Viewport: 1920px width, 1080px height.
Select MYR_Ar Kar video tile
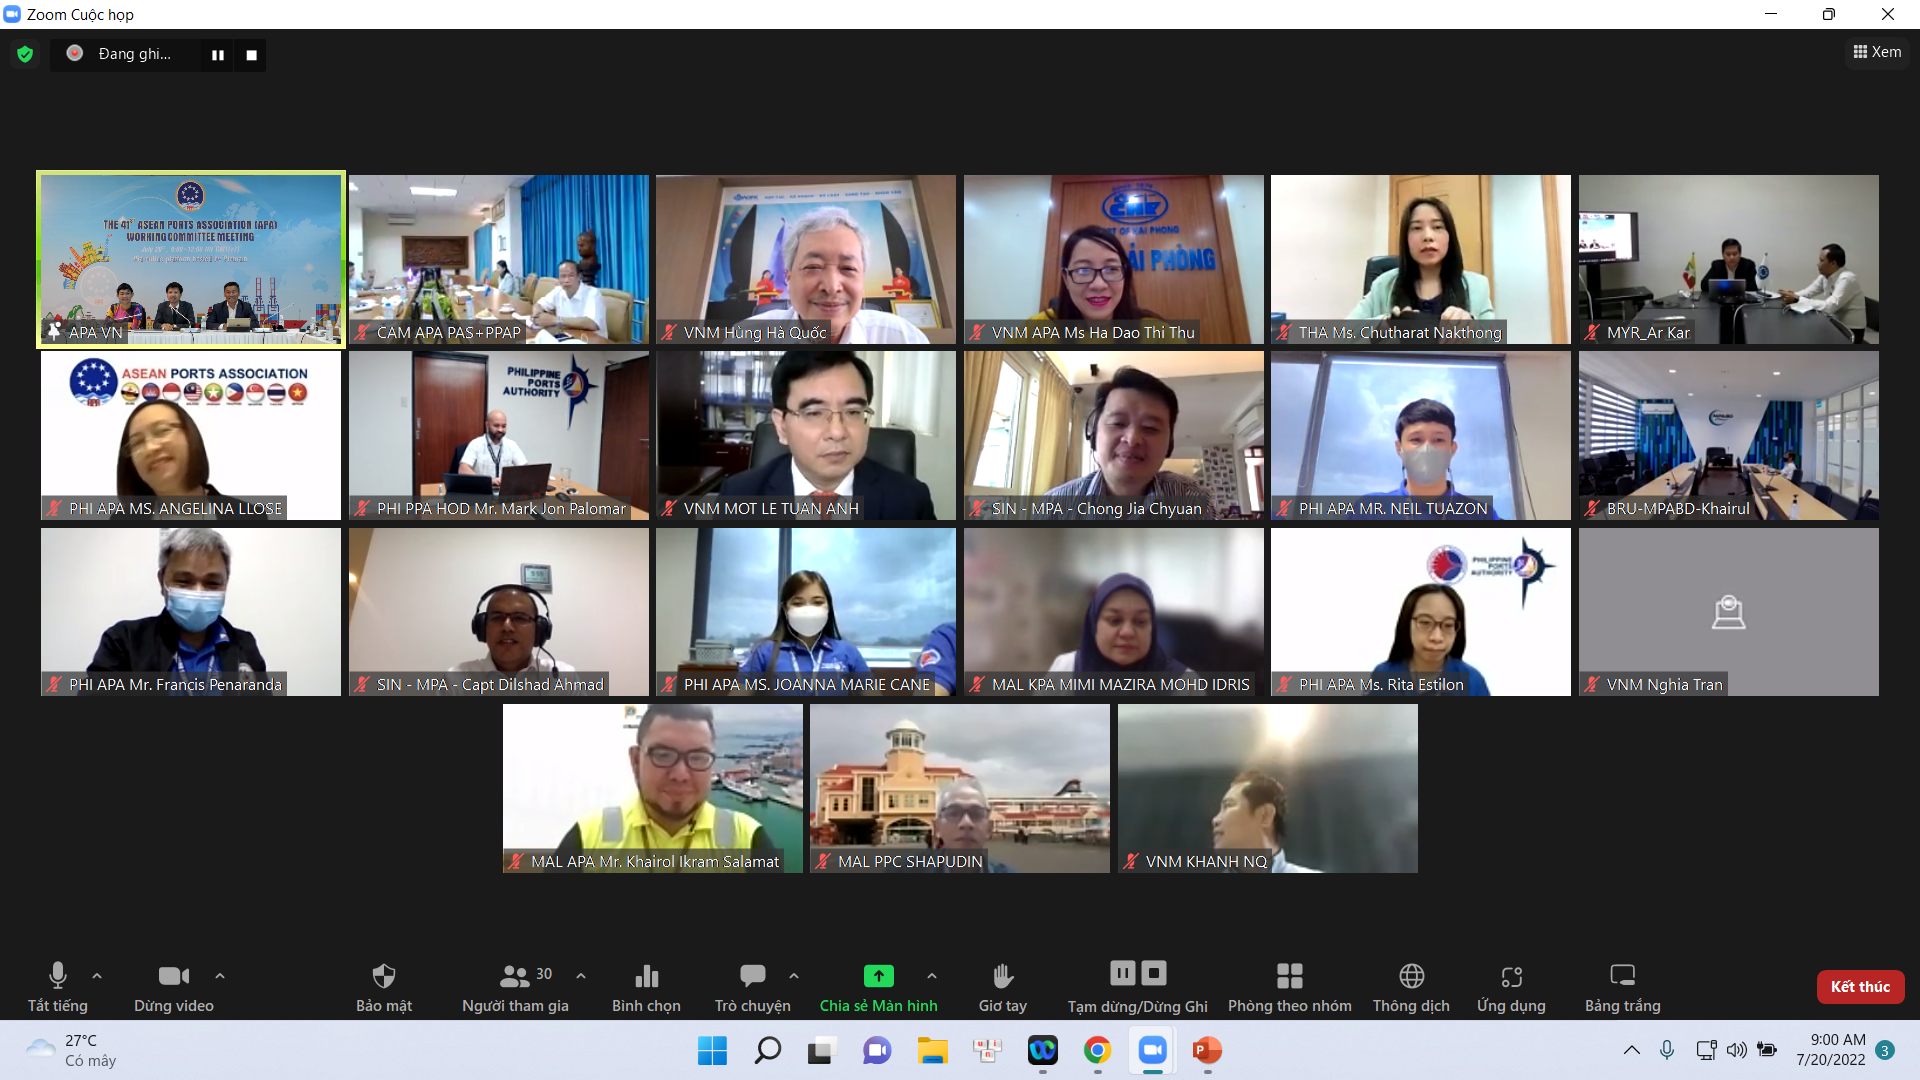(x=1729, y=259)
